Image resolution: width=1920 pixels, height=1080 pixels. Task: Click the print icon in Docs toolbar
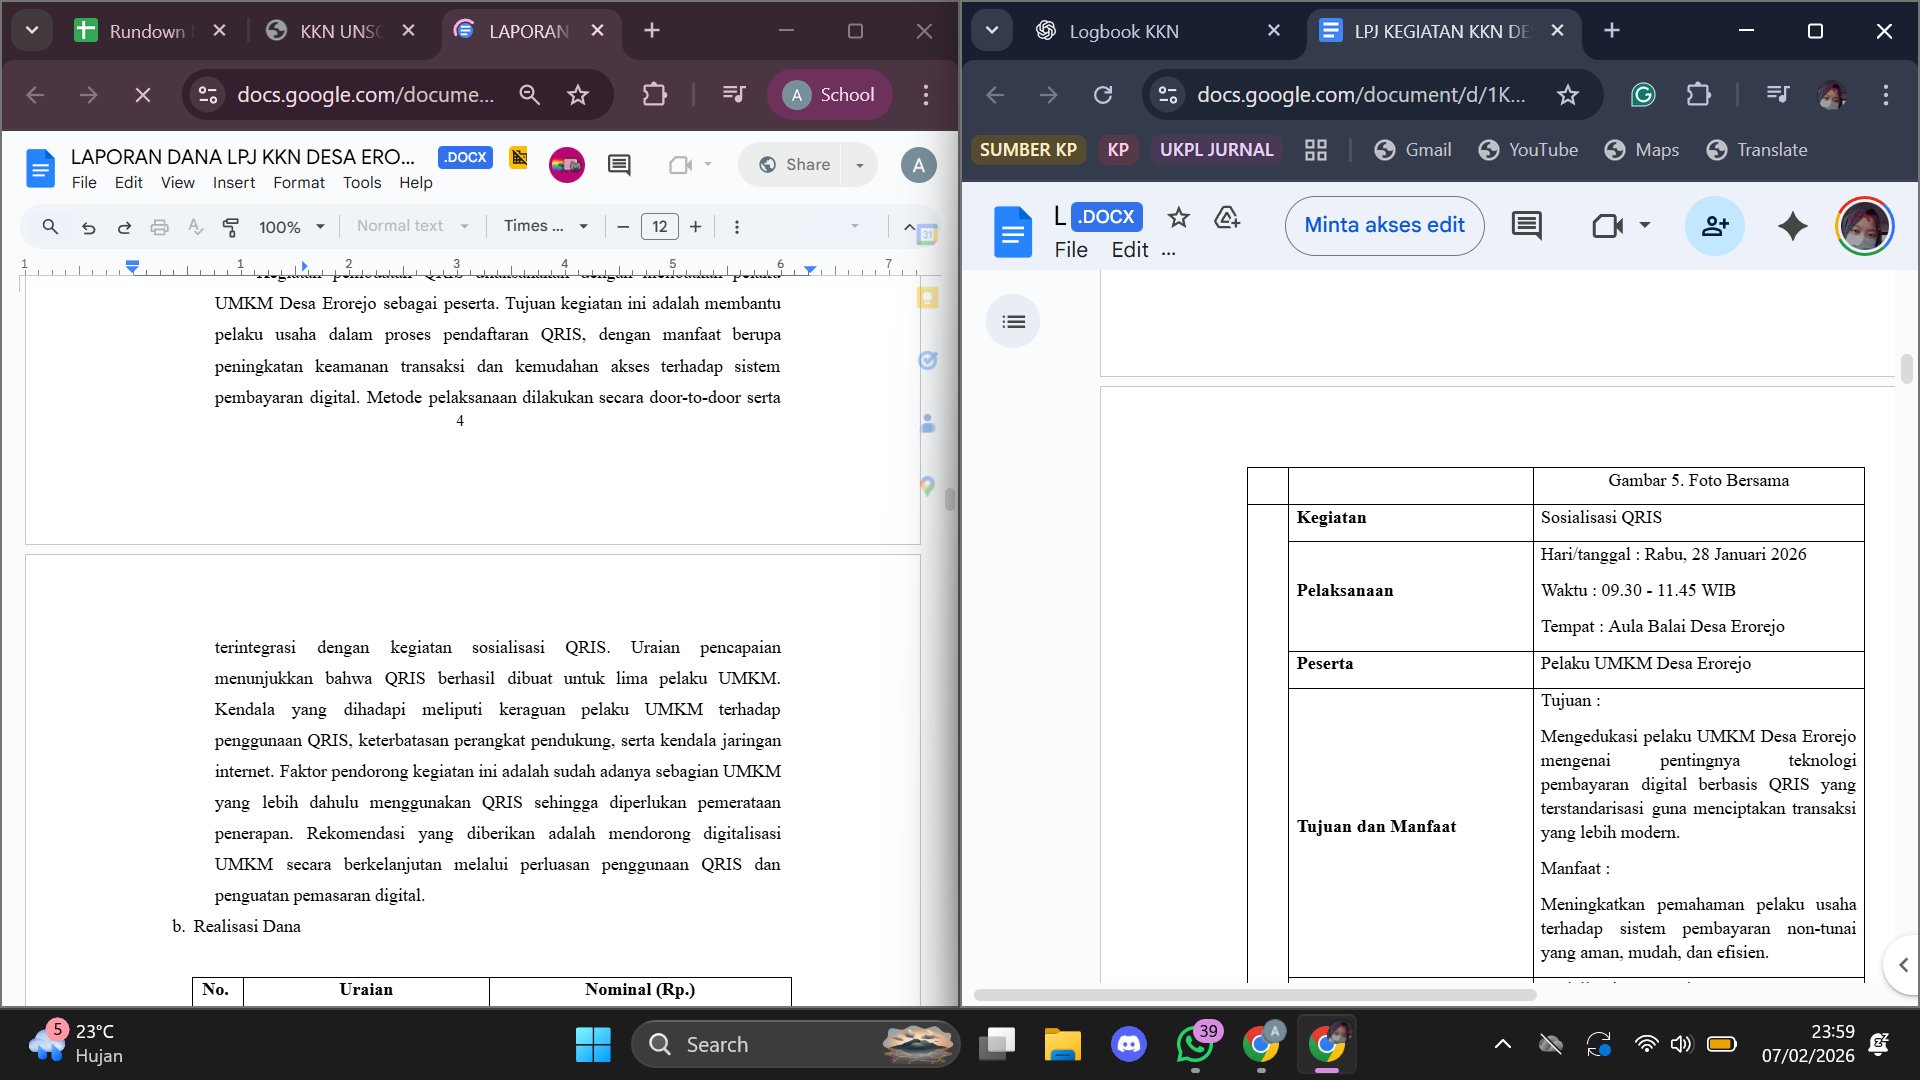pos(159,227)
